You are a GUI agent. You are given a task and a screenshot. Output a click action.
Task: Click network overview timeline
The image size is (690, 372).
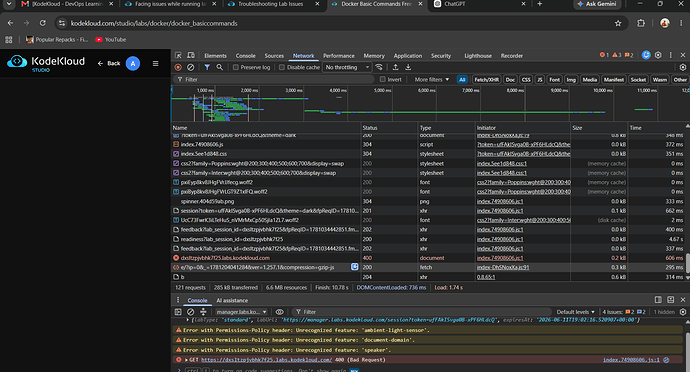[x=430, y=103]
